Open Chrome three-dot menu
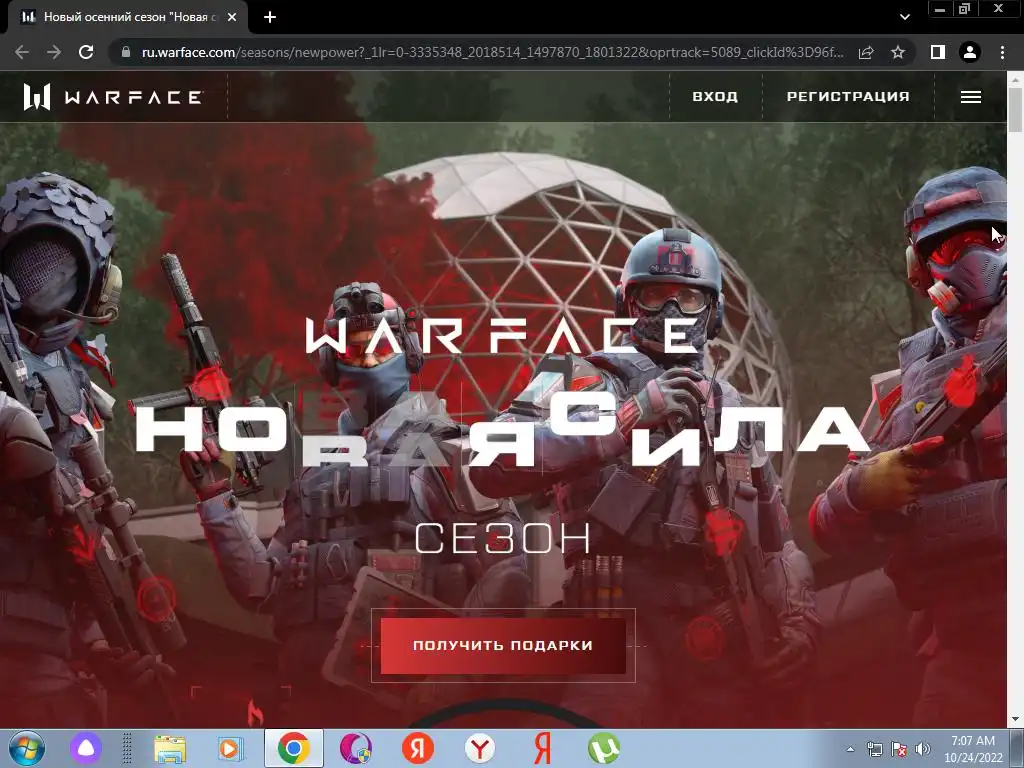The width and height of the screenshot is (1024, 768). pyautogui.click(x=1002, y=52)
